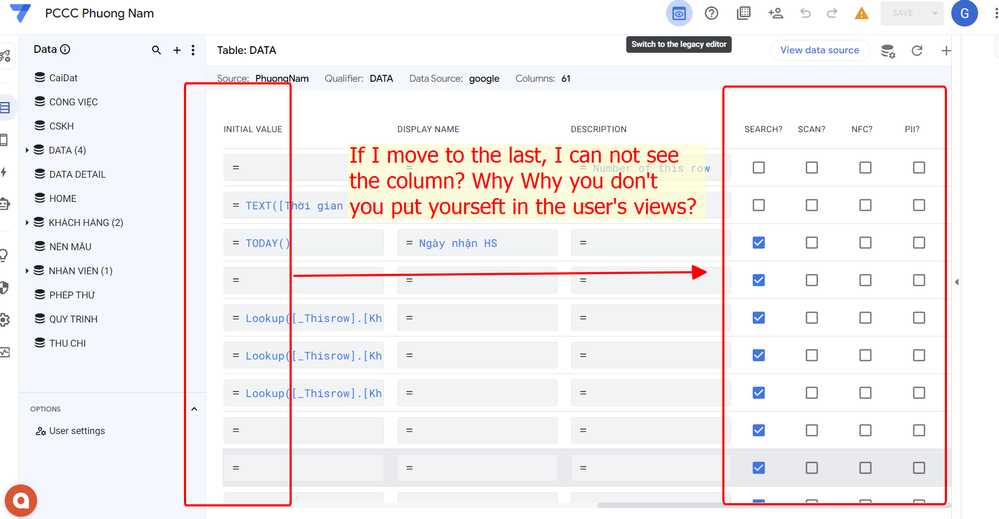Screen dimensions: 999x519
Task: Open the right side panel arrow
Action: pyautogui.click(x=956, y=281)
